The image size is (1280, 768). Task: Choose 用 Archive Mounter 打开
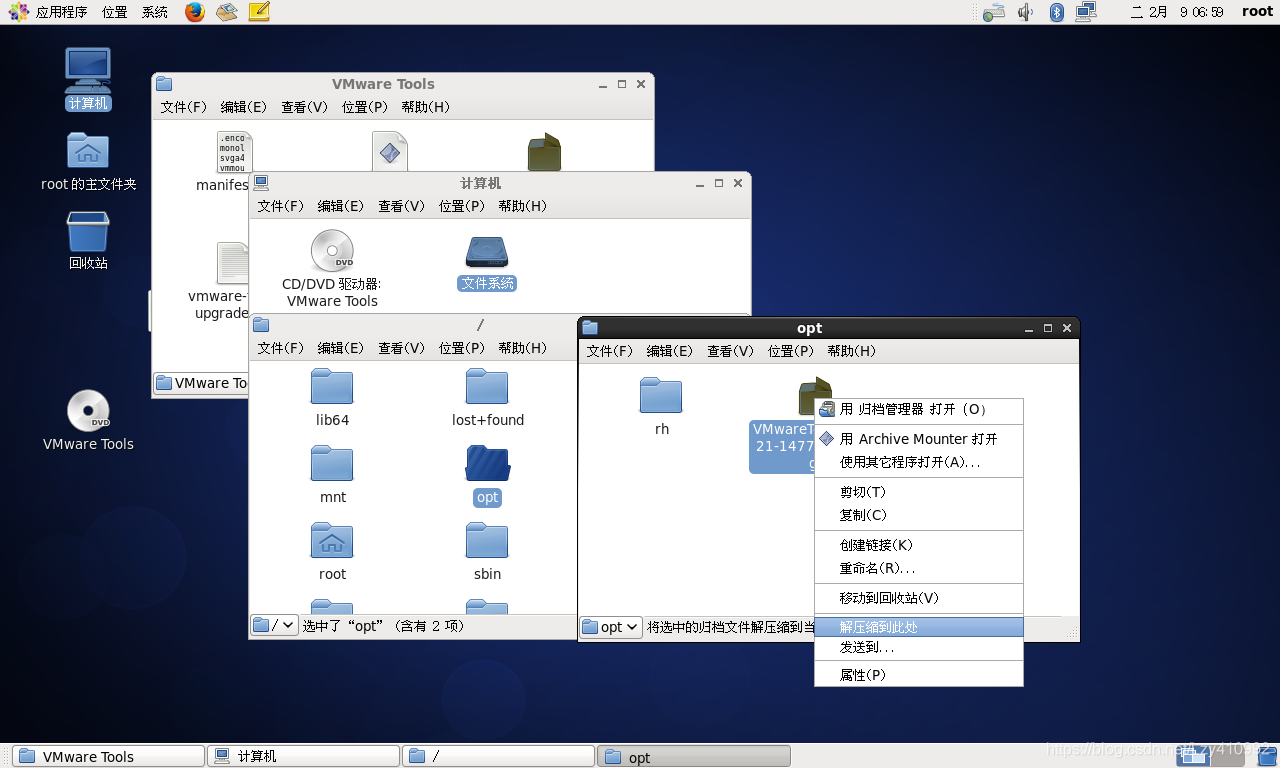tap(918, 439)
